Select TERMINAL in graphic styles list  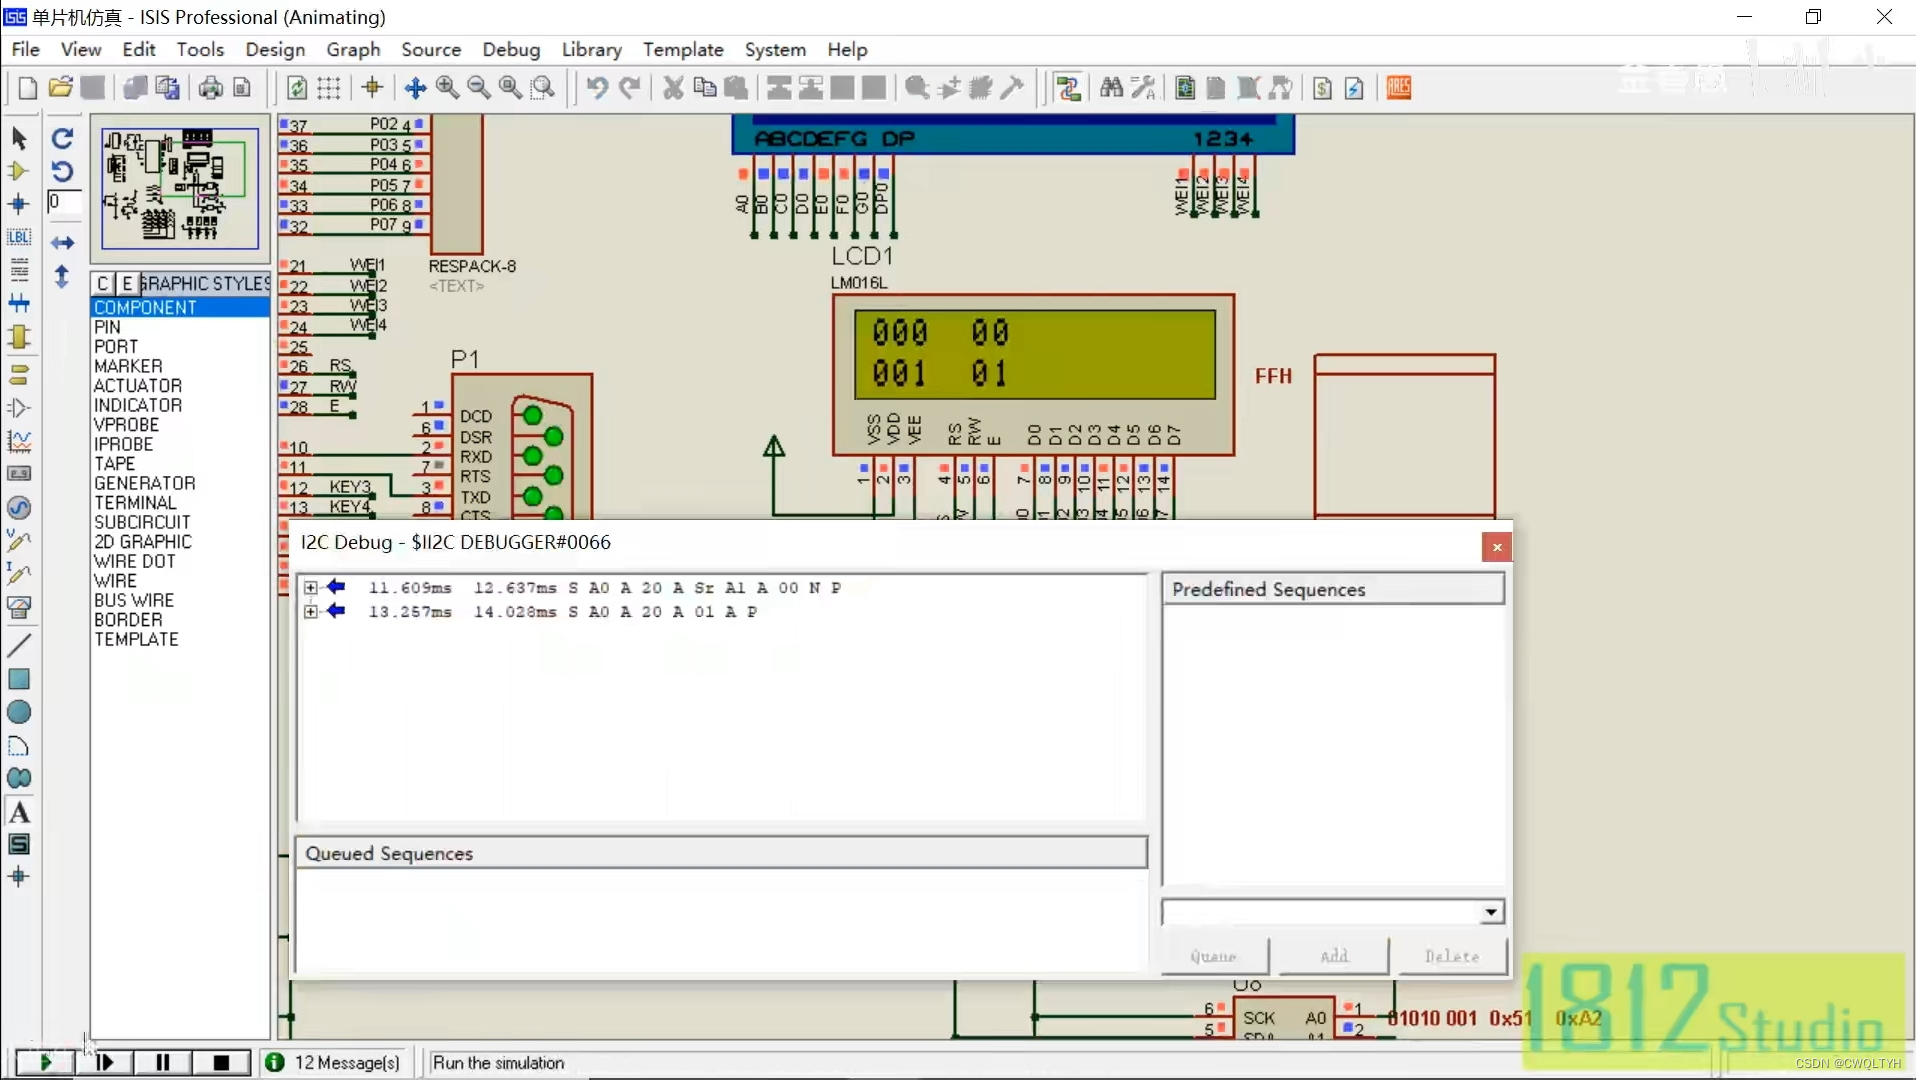pos(180,502)
